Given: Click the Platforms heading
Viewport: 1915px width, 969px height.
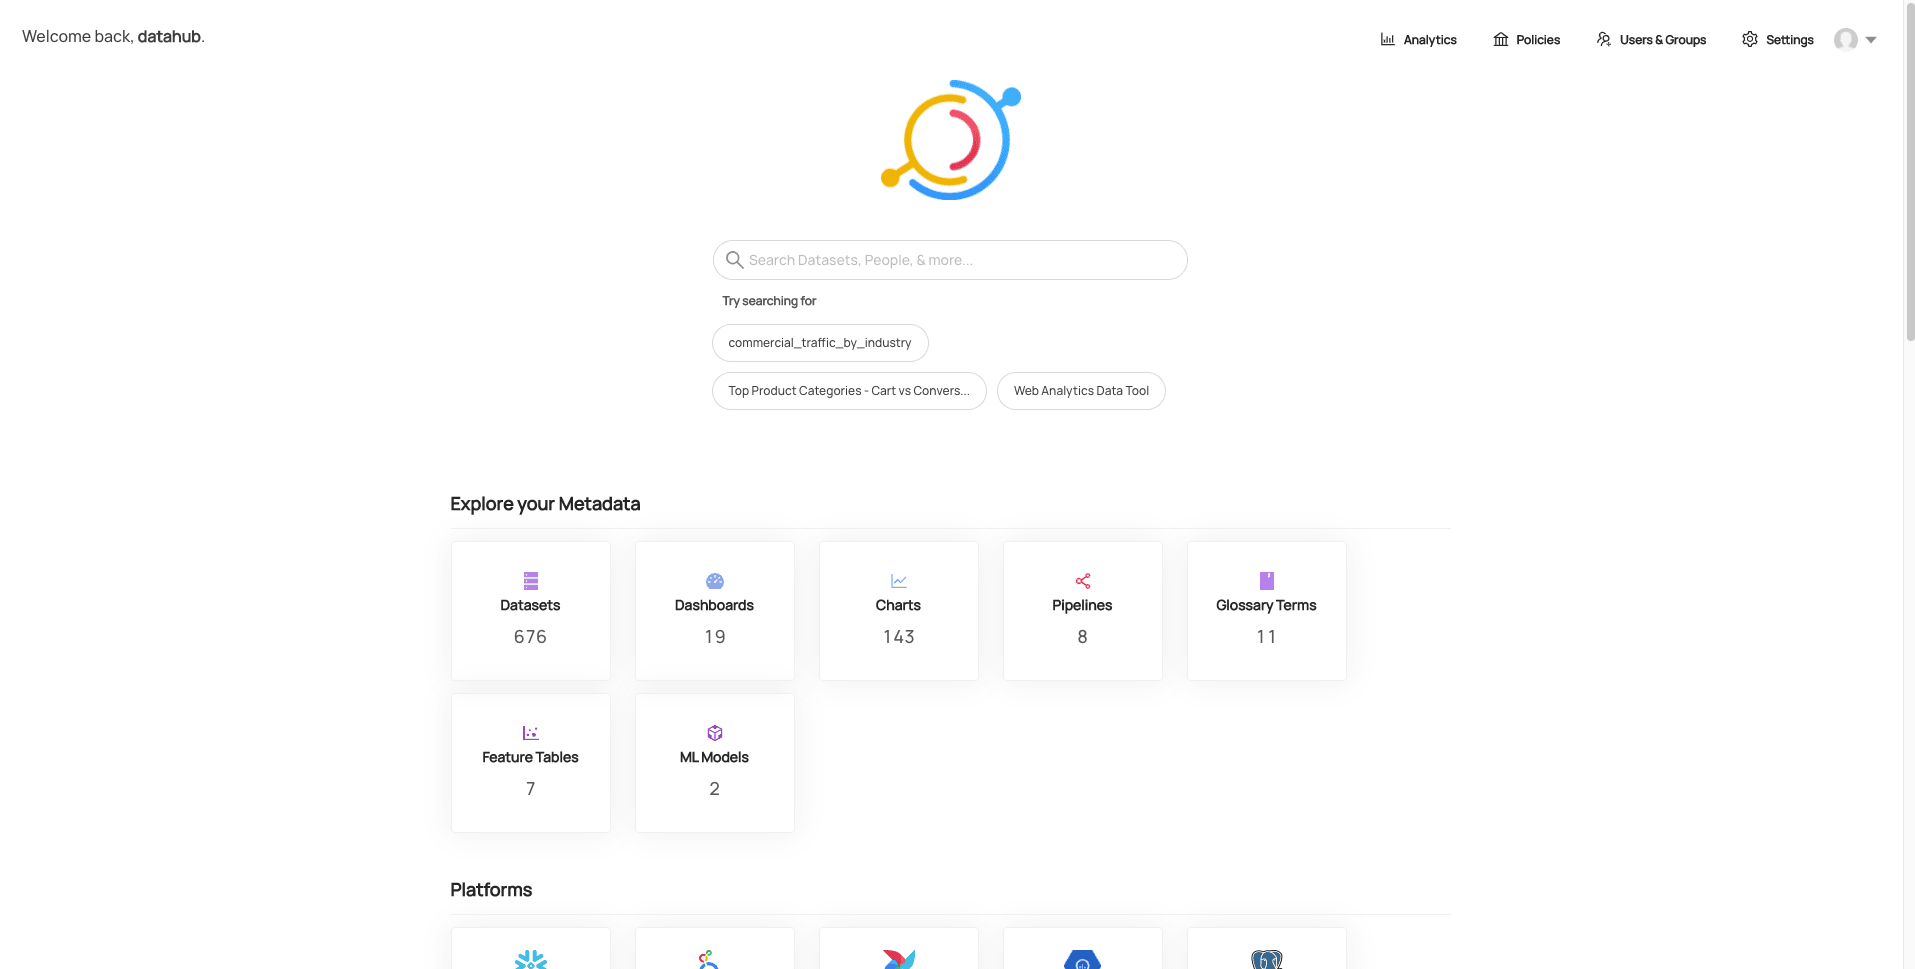Looking at the screenshot, I should 491,890.
